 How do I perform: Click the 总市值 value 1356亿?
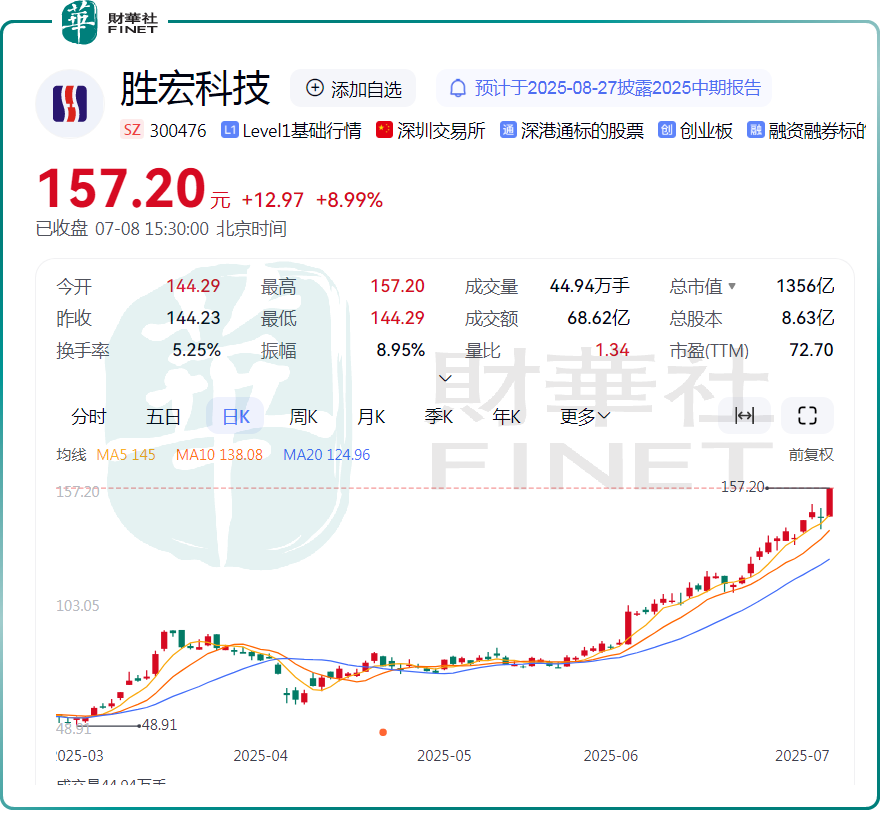pyautogui.click(x=805, y=286)
